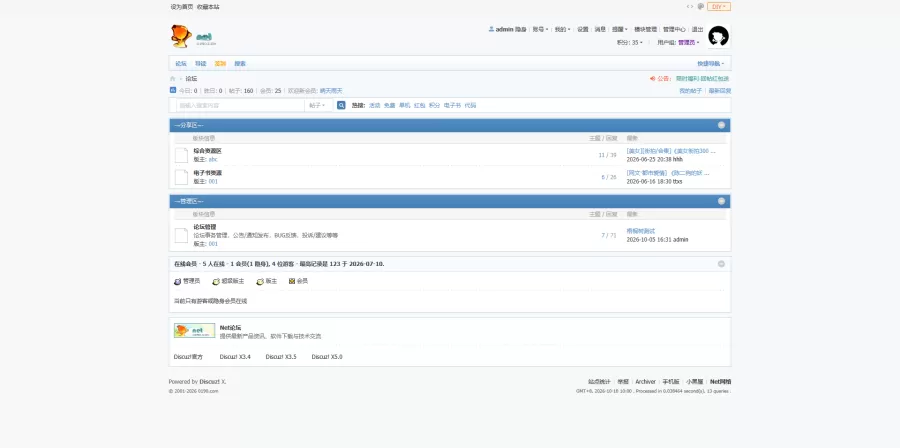Viewport: 900px width, 448px height.
Task: Select the 导读 navigation tab
Action: coord(200,64)
